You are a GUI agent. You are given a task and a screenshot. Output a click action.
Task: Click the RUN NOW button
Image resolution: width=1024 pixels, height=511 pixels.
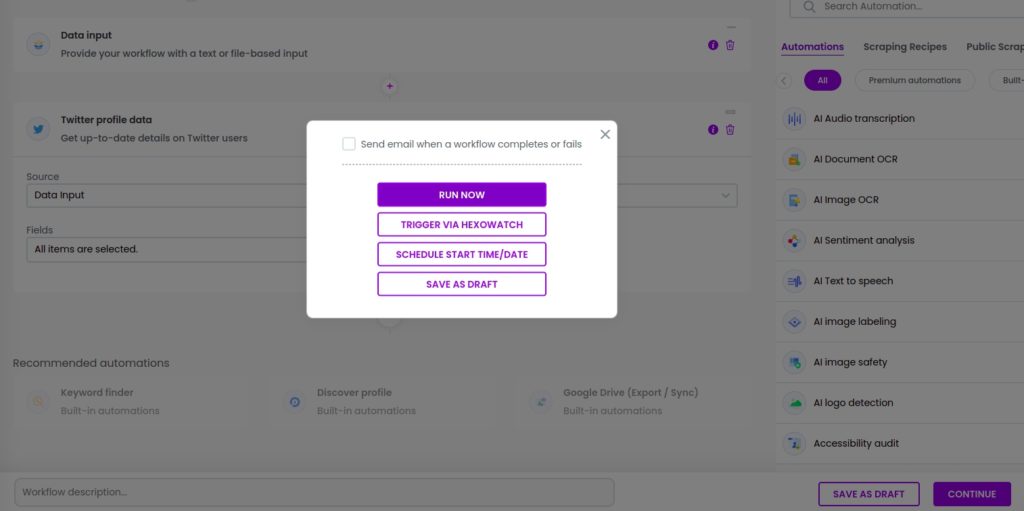462,195
